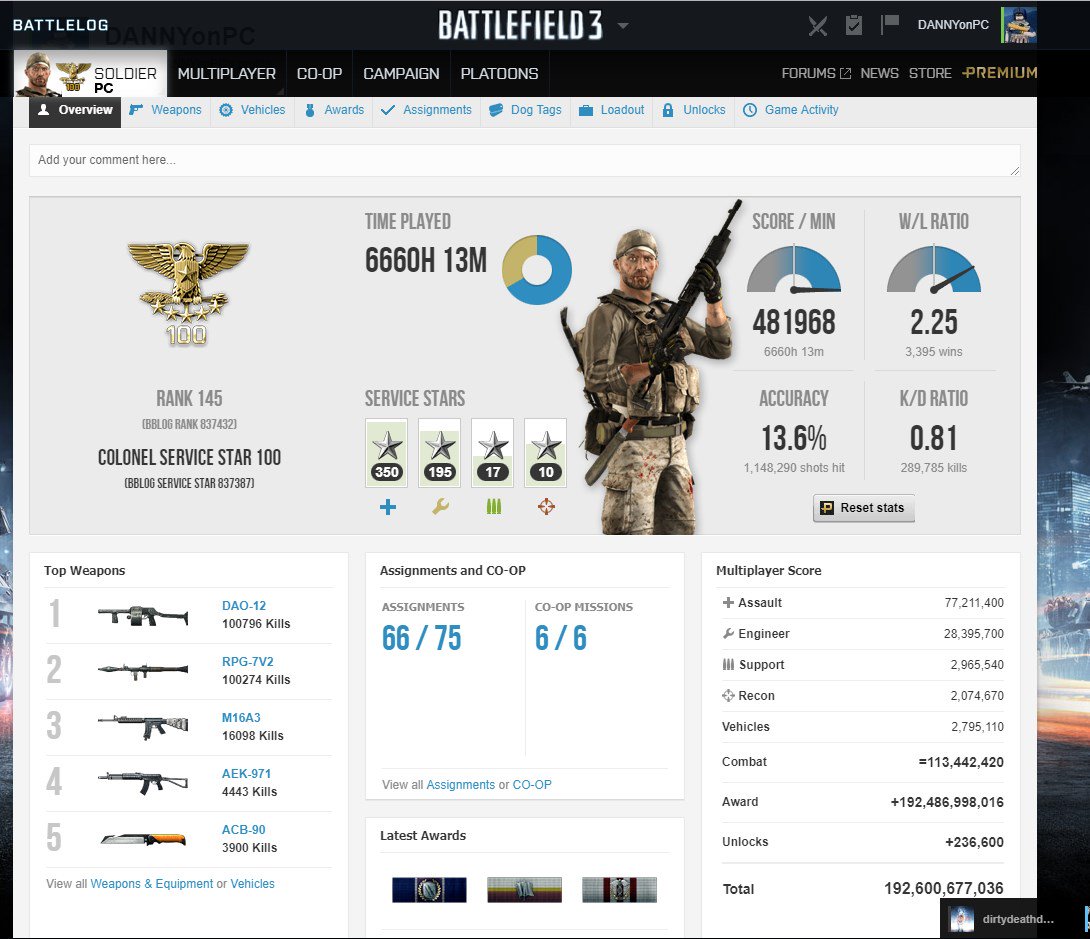Select the Overview tab
Screen dimensions: 1090x939
[75, 111]
